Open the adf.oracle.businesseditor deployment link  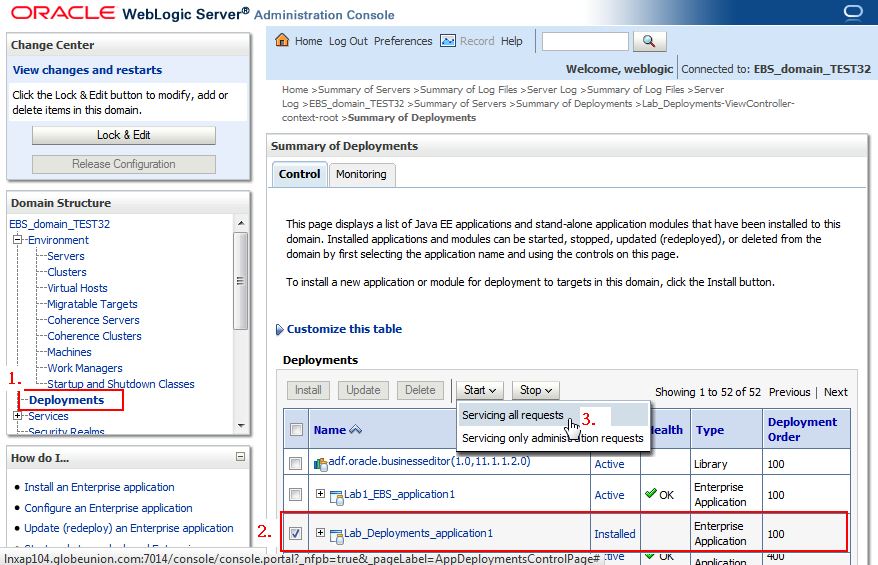(429, 461)
